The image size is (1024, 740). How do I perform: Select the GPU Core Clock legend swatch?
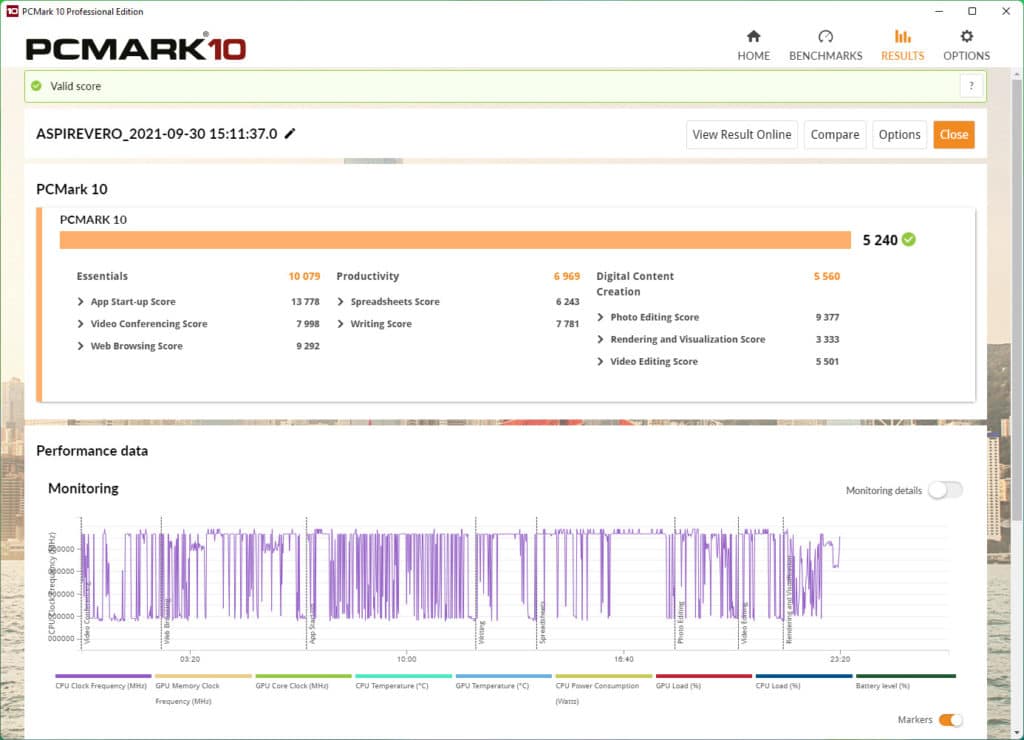[x=304, y=676]
